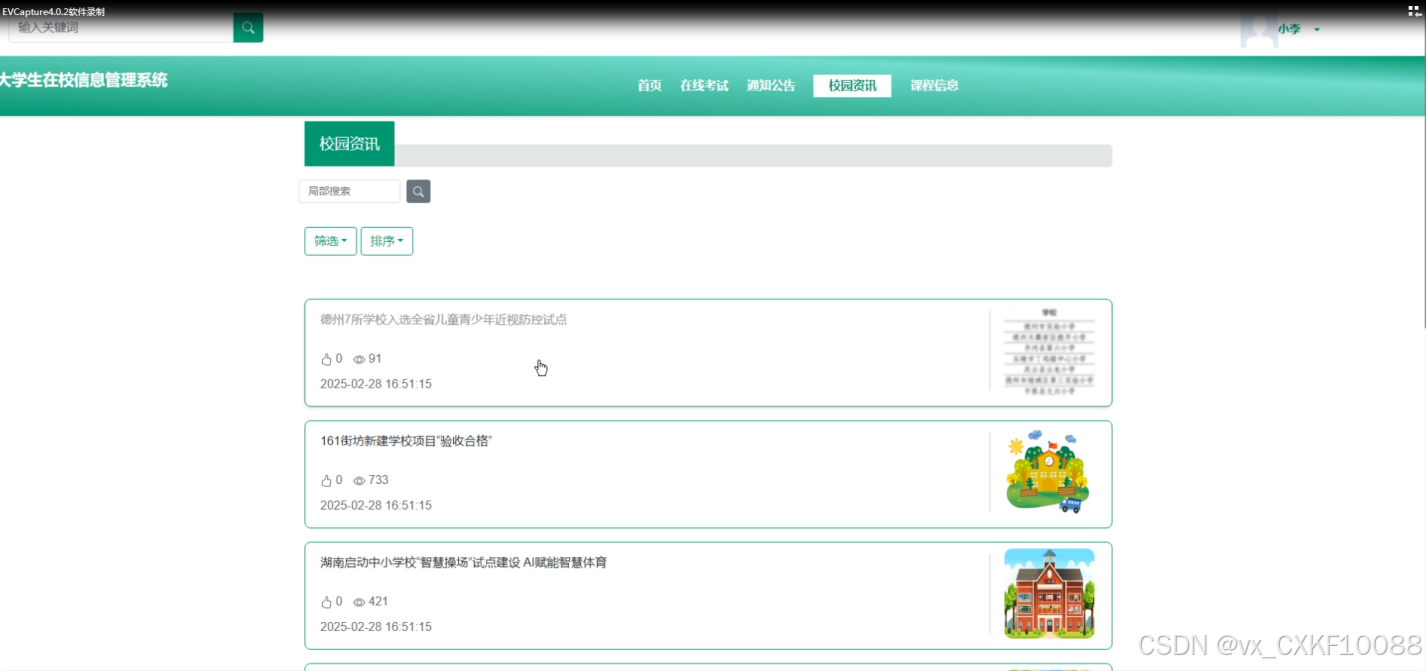Click the 湖南 article's date 2025-02-28 16:51:15
This screenshot has height=671, width=1426.
376,627
